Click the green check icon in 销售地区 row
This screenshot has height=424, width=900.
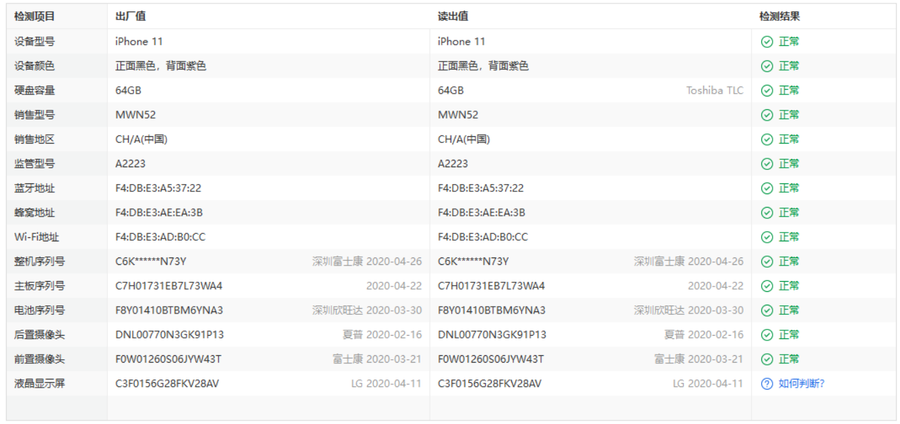(x=767, y=139)
